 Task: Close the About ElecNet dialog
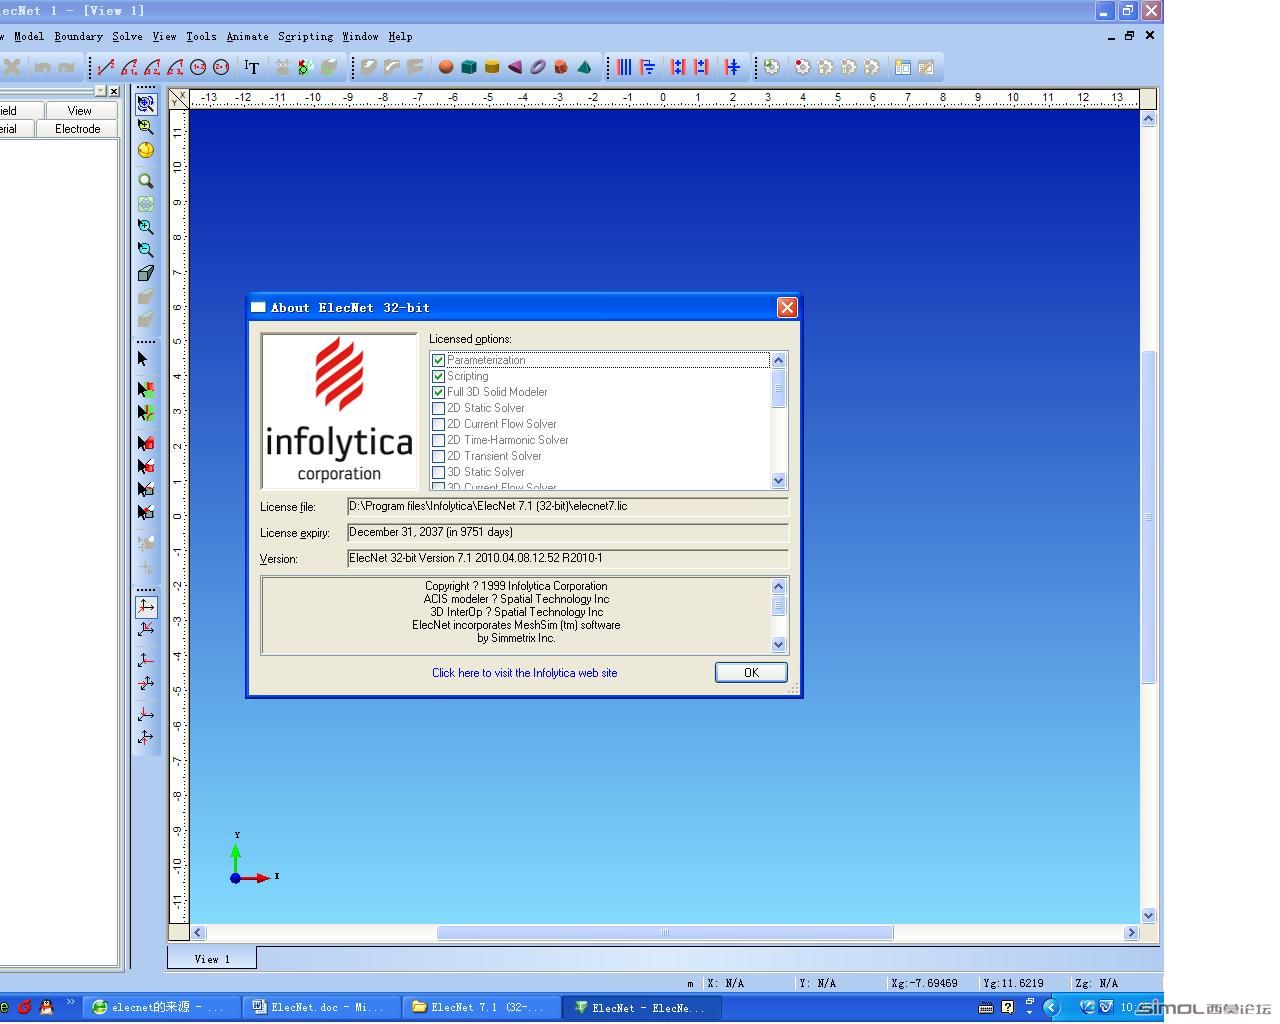tap(787, 307)
